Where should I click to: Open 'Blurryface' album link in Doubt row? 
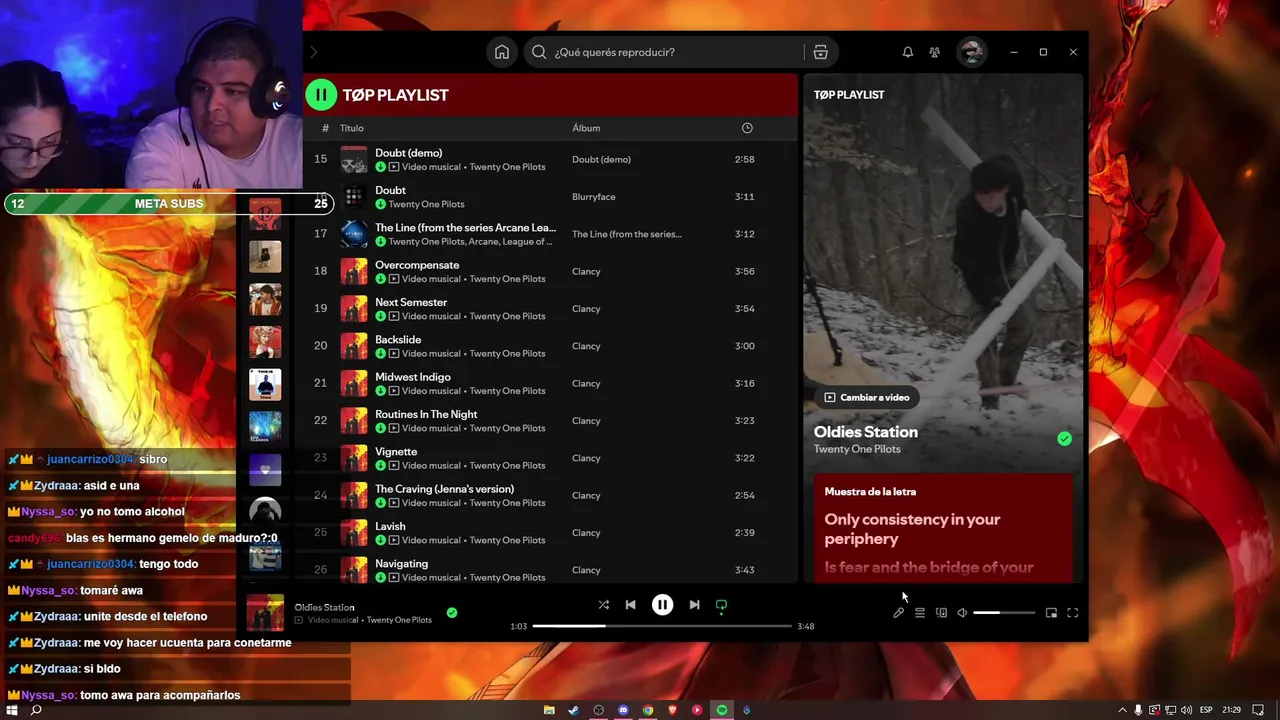coord(594,197)
